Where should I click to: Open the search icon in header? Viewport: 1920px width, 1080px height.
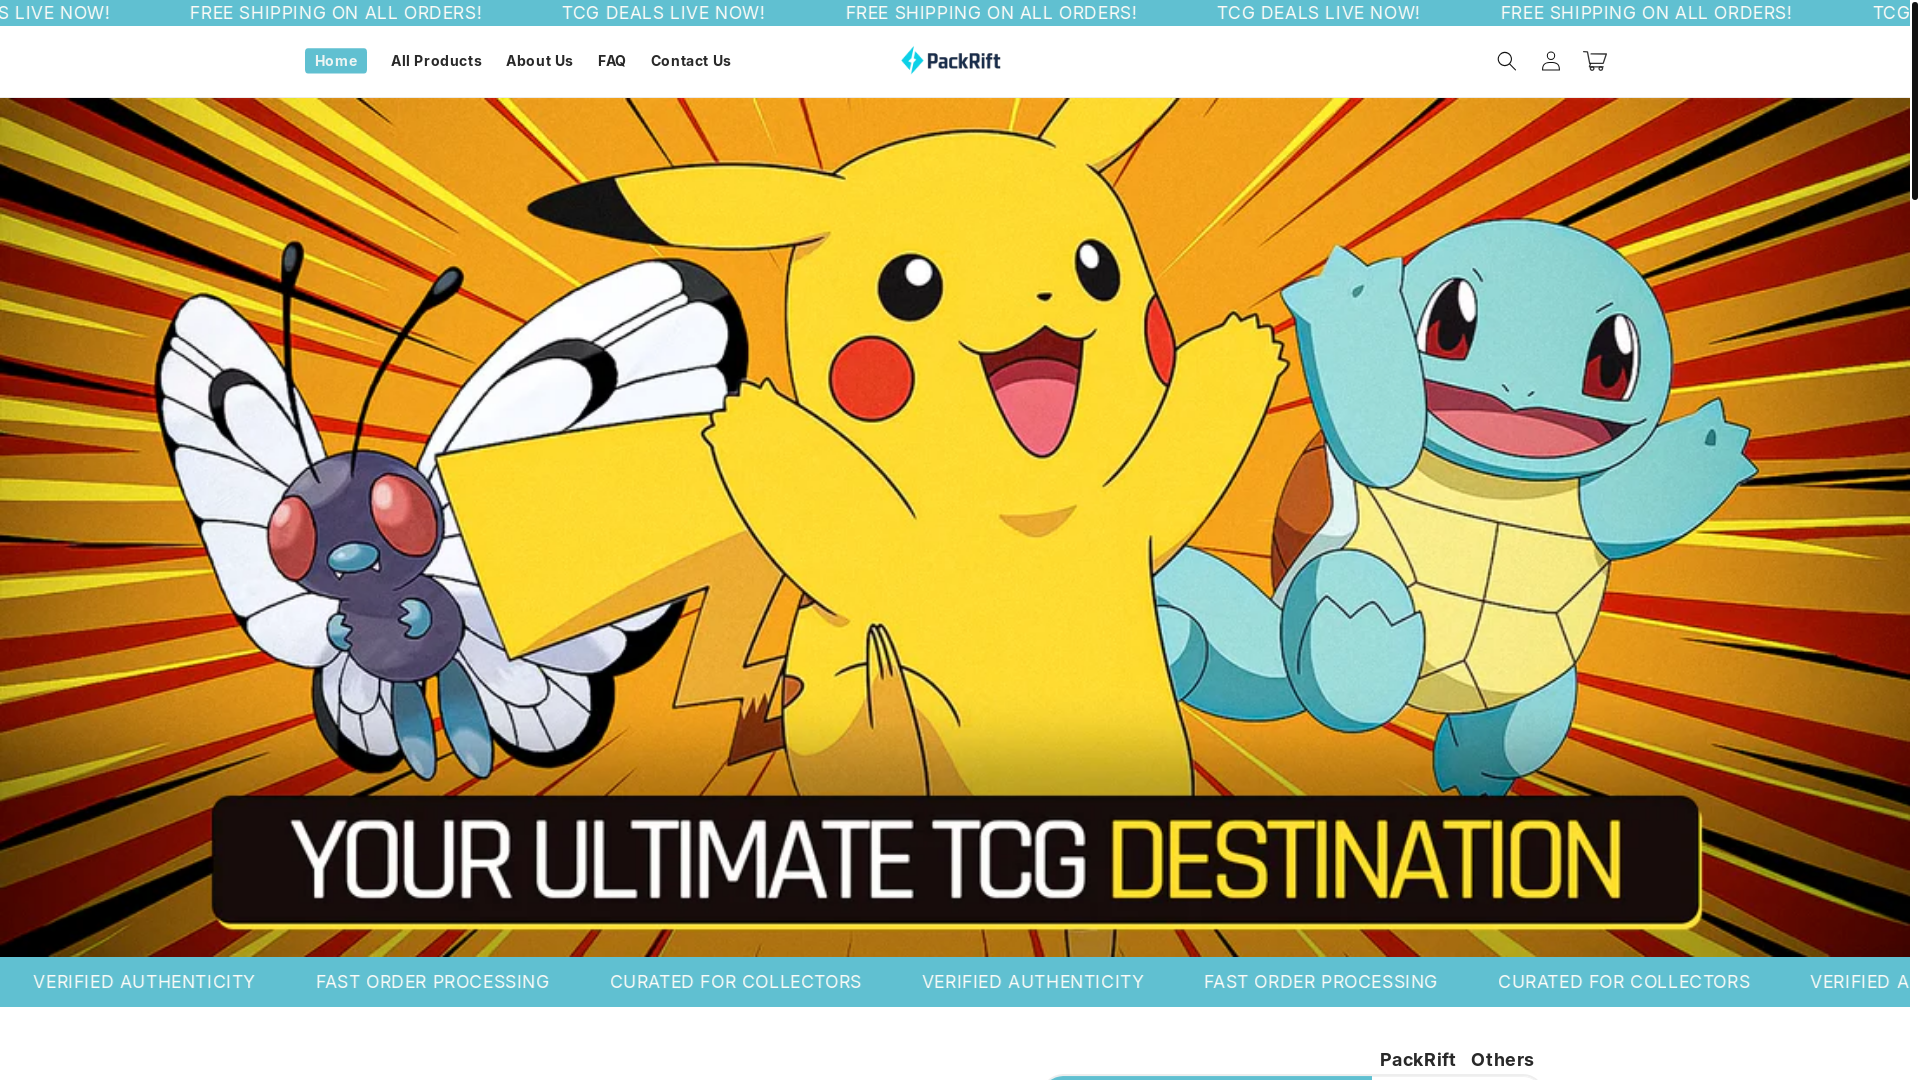[1506, 61]
